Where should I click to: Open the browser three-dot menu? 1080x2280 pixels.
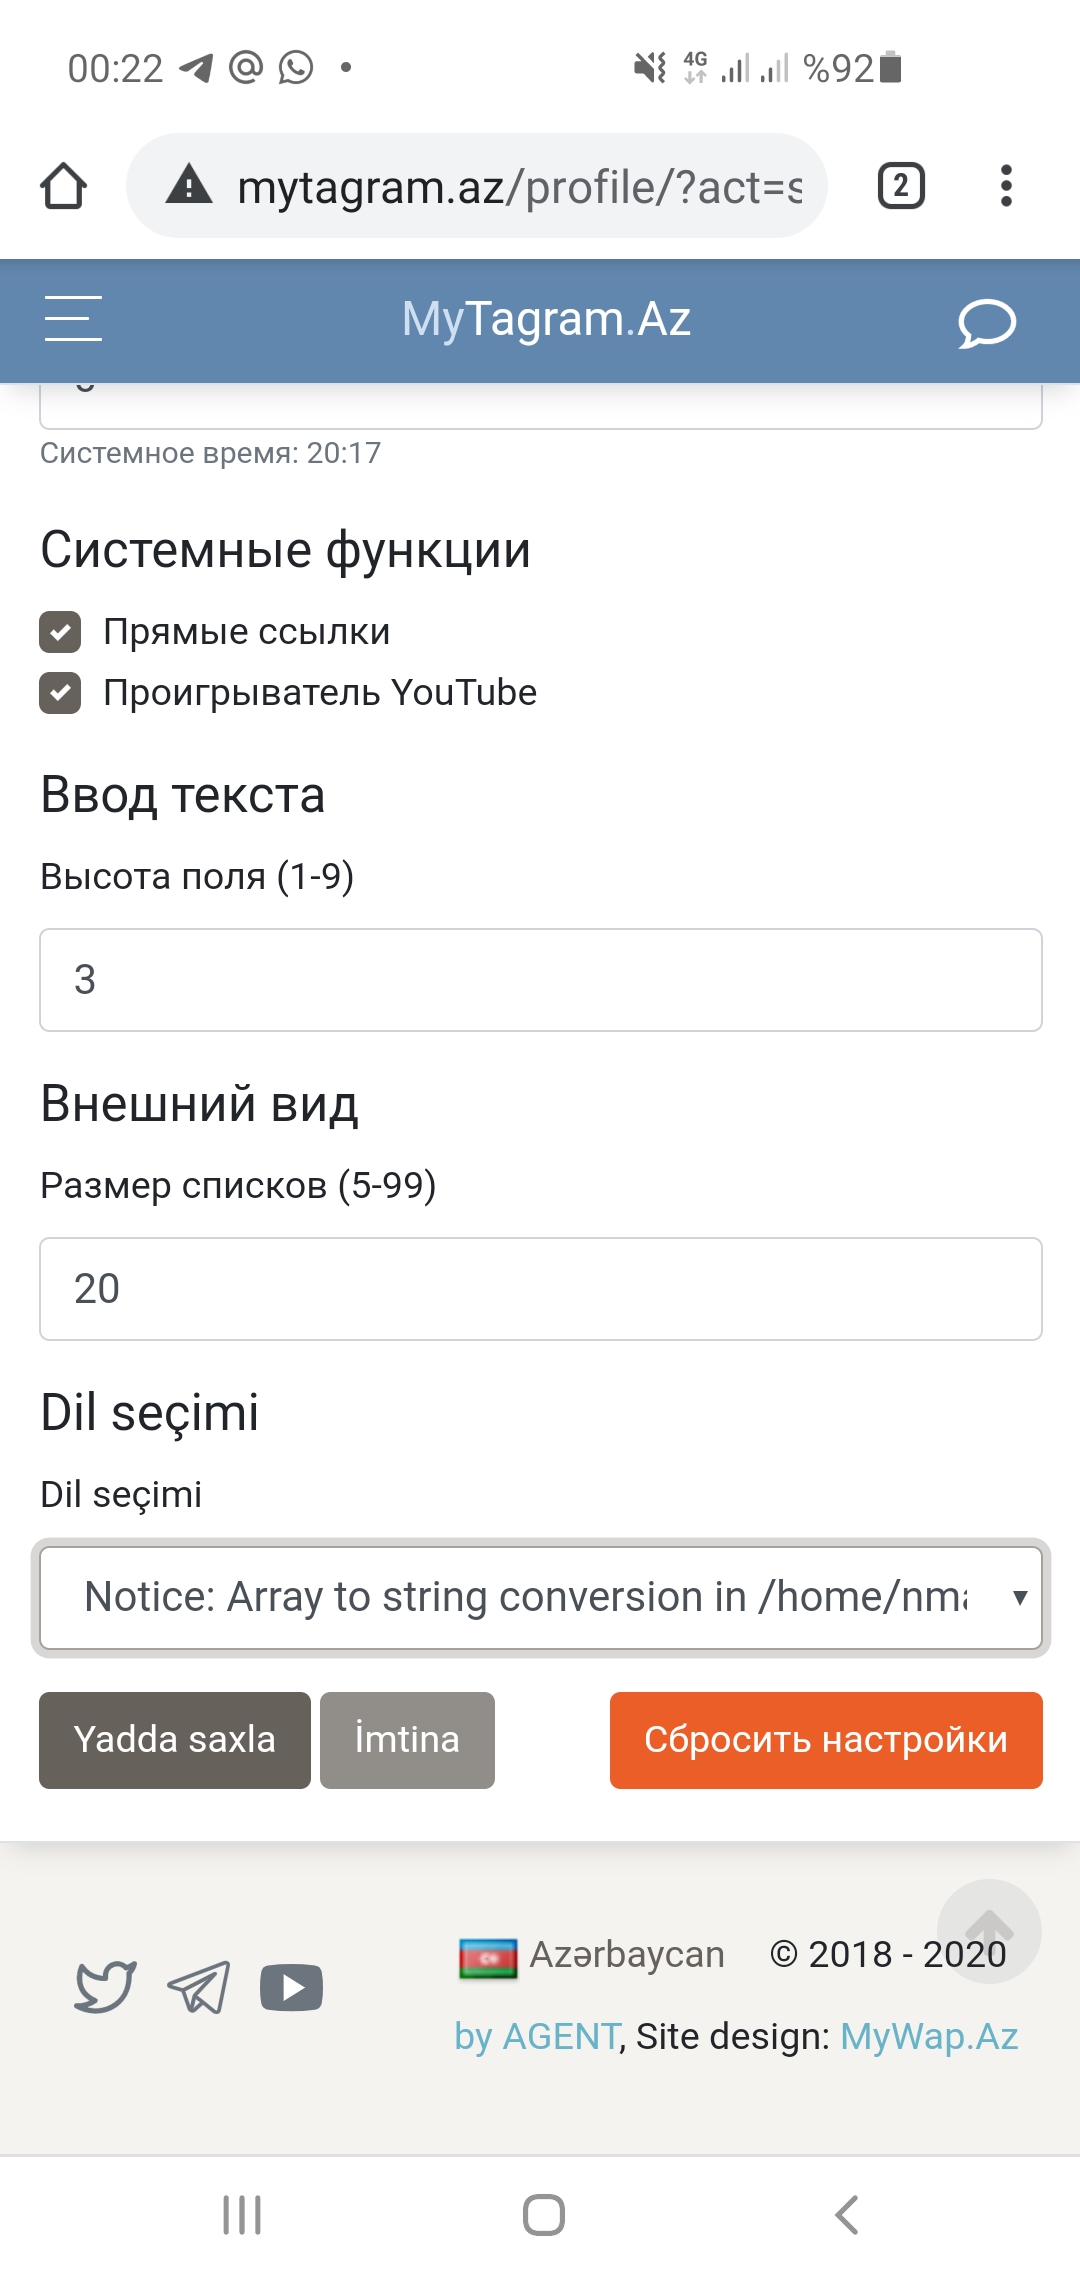(1006, 186)
